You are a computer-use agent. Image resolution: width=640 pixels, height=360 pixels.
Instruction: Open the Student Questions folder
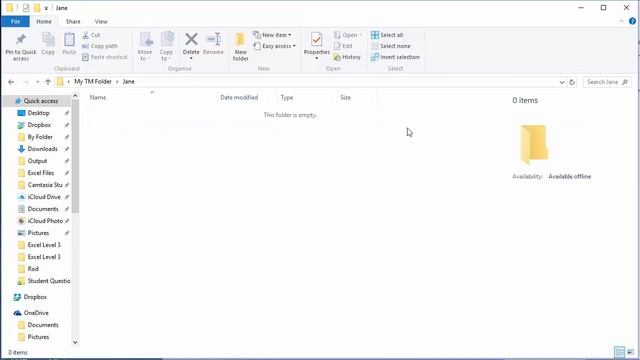49,281
